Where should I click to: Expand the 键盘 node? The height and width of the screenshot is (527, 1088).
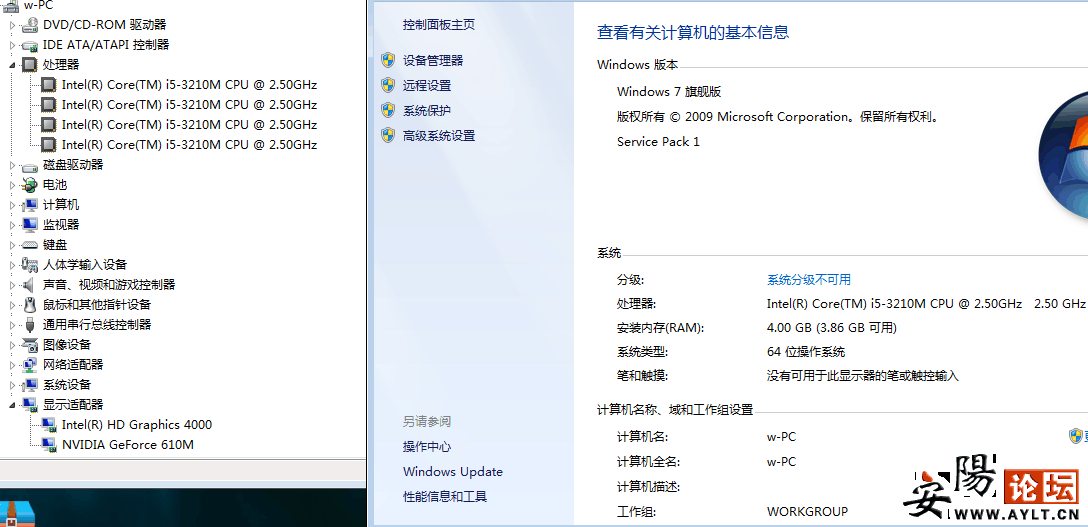(12, 245)
